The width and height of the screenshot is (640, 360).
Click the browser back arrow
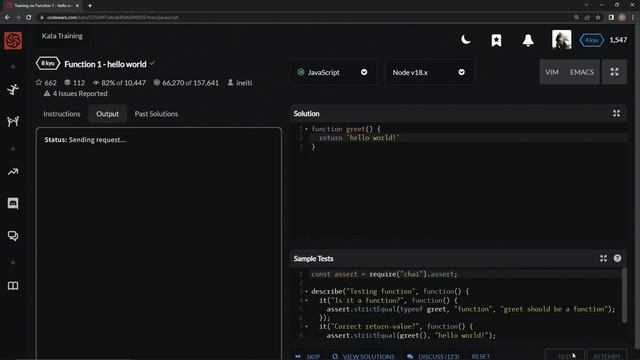click(7, 18)
